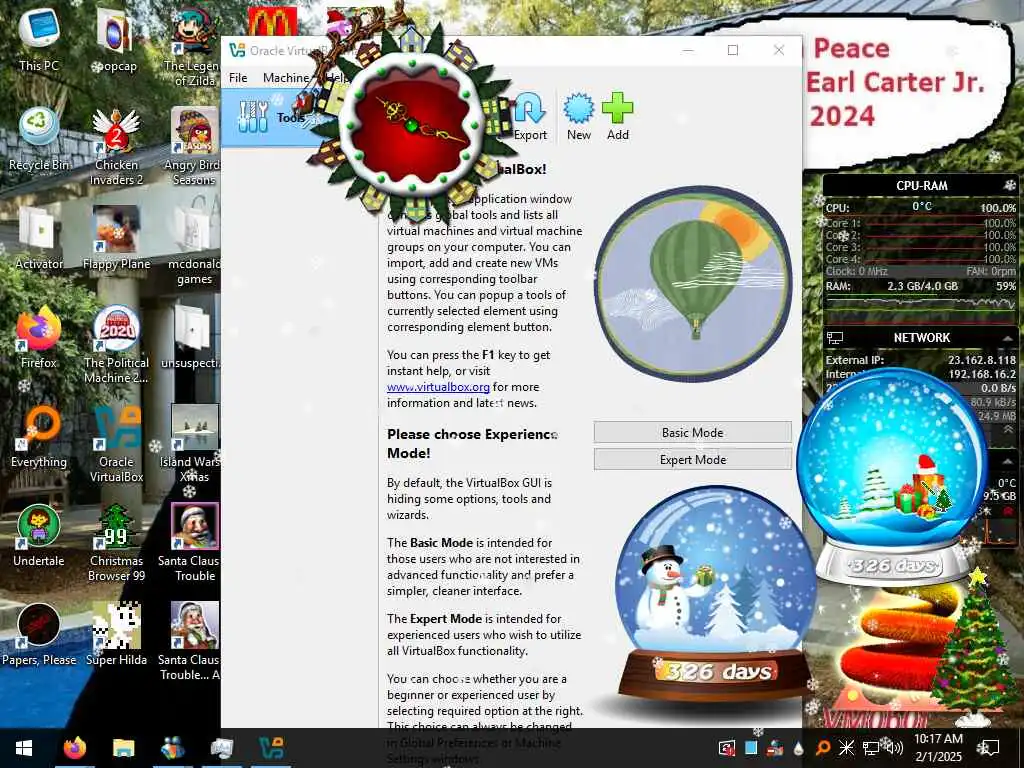The image size is (1024, 768).
Task: Open This PC desktop icon
Action: pyautogui.click(x=39, y=39)
